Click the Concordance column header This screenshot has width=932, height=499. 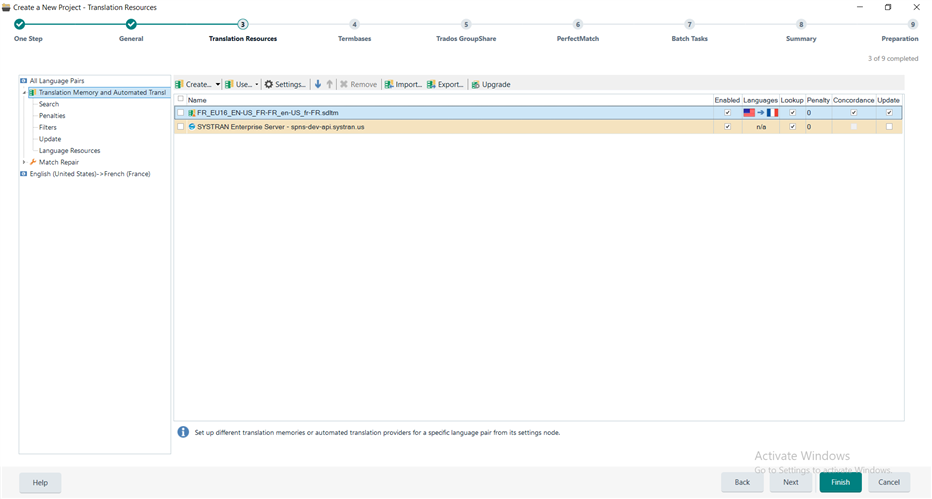(x=854, y=100)
